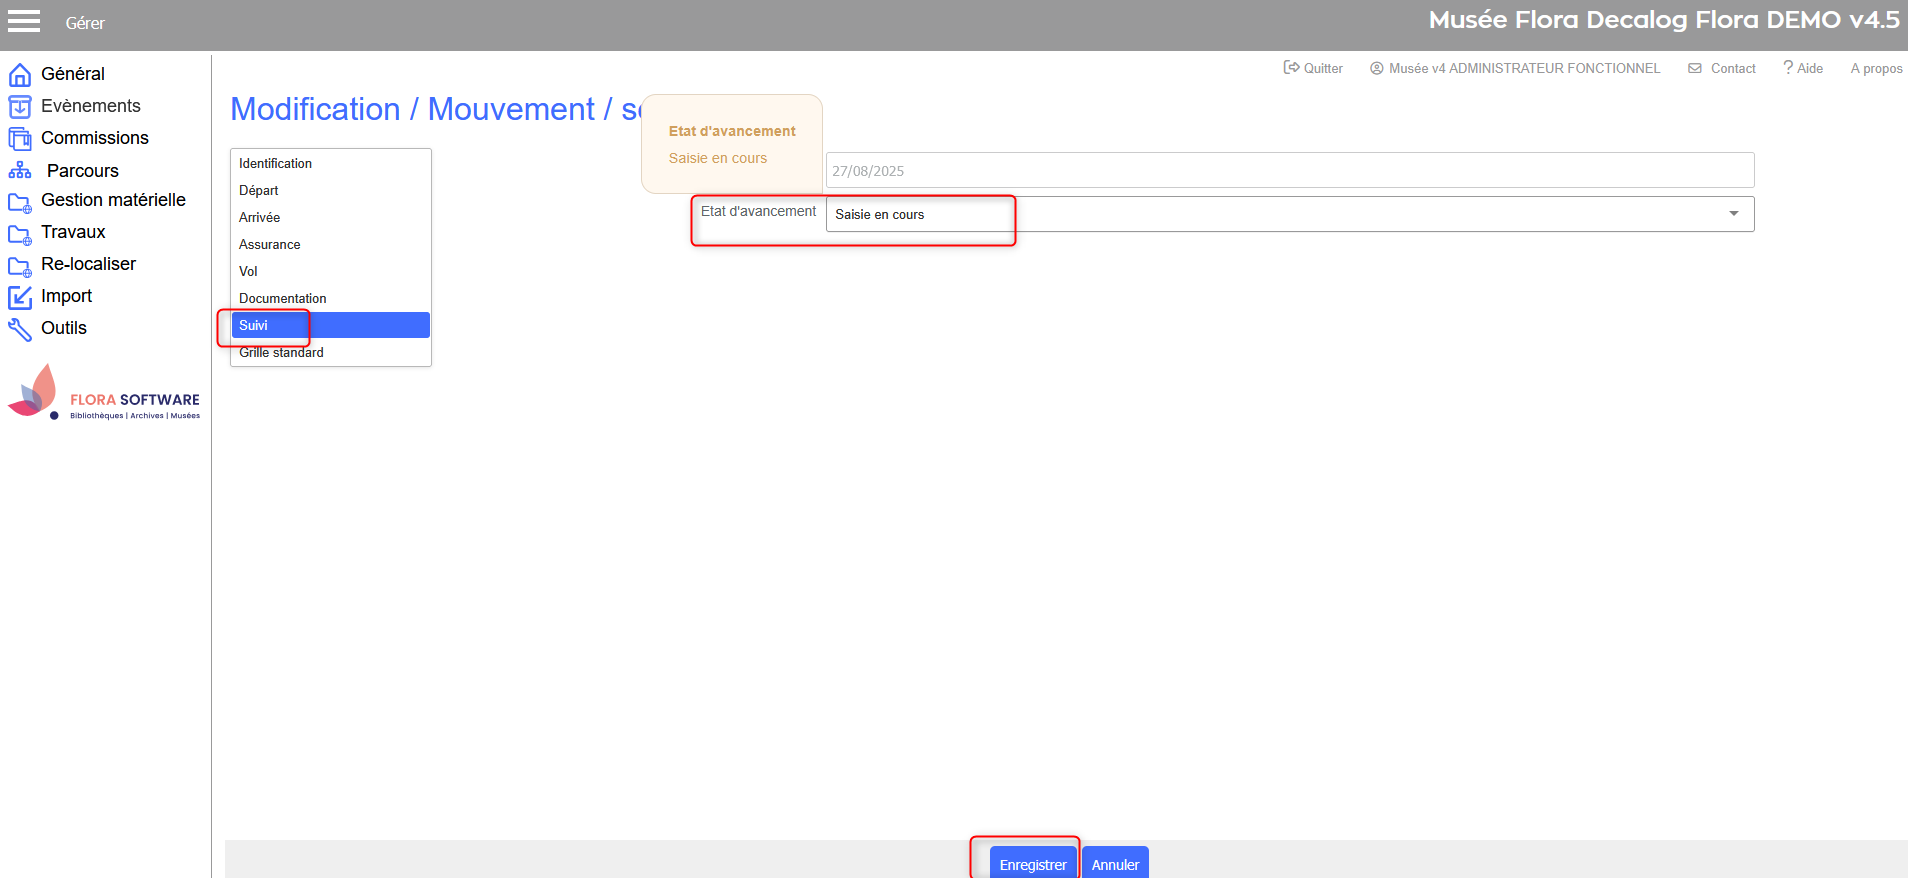Select the Vol tab

(x=331, y=272)
